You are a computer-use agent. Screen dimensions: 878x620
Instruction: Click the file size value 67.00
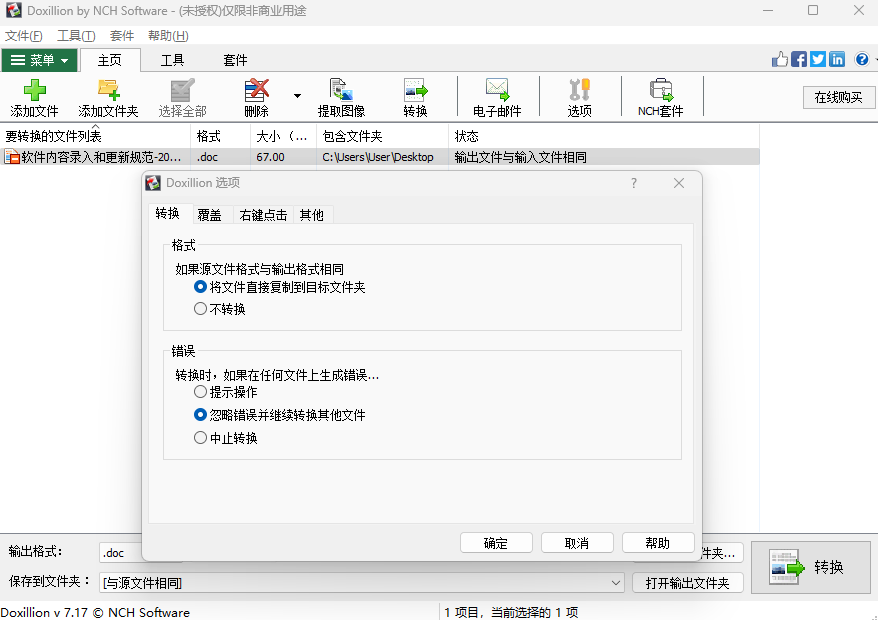(270, 157)
